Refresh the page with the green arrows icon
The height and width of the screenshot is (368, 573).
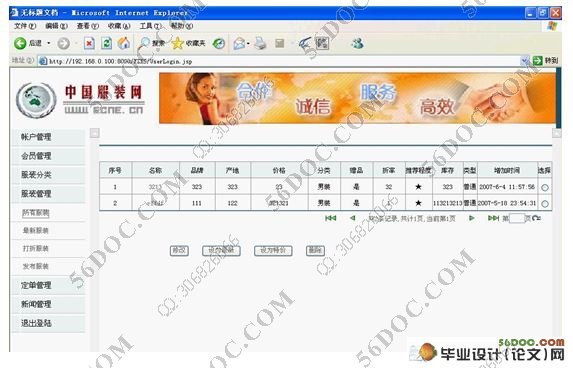pyautogui.click(x=106, y=43)
